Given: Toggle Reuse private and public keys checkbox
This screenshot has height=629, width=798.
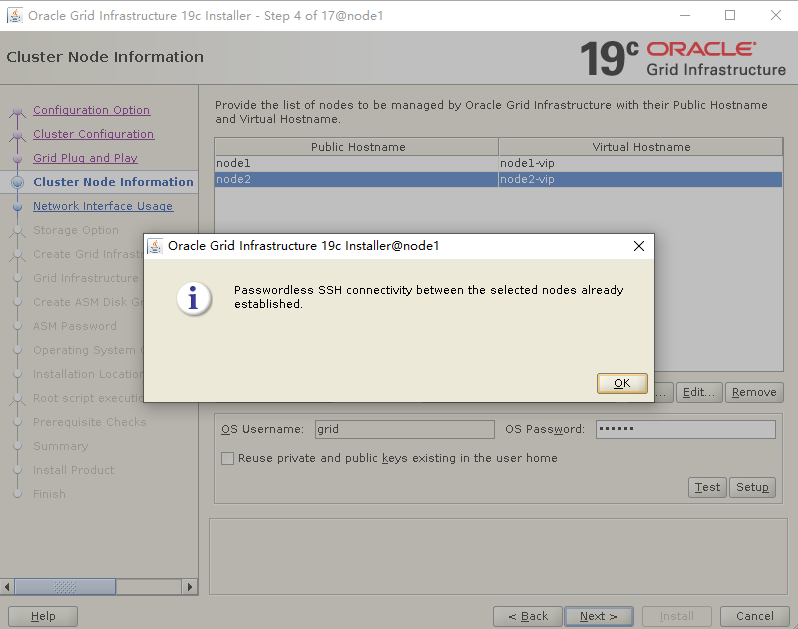Looking at the screenshot, I should (227, 459).
